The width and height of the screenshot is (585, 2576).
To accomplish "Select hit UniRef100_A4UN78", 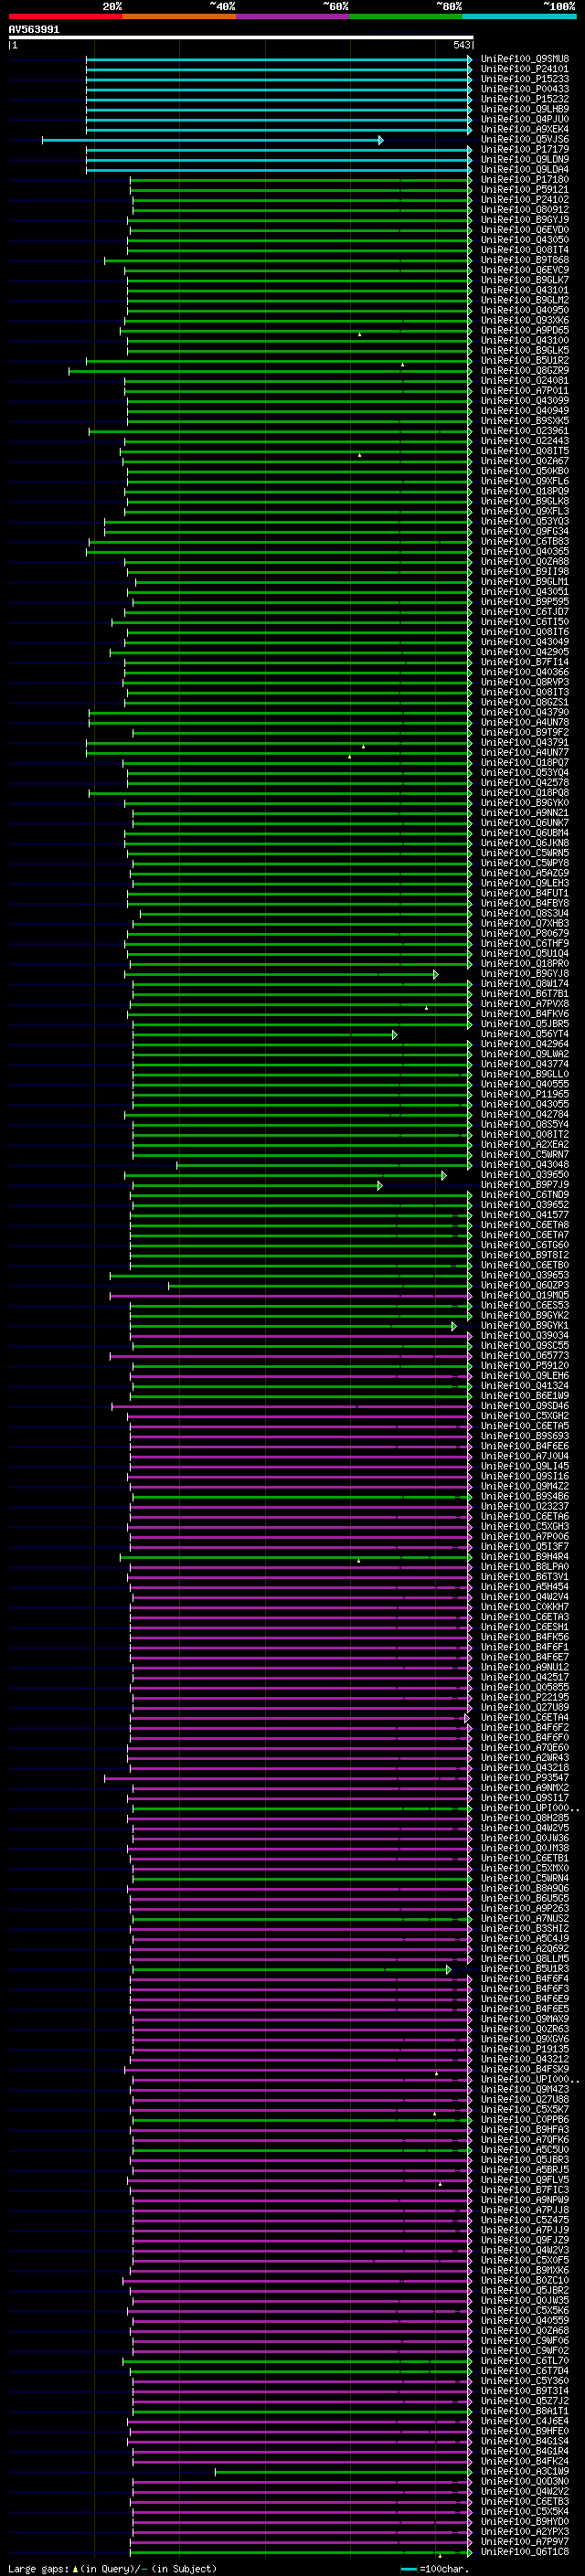I will pyautogui.click(x=524, y=722).
